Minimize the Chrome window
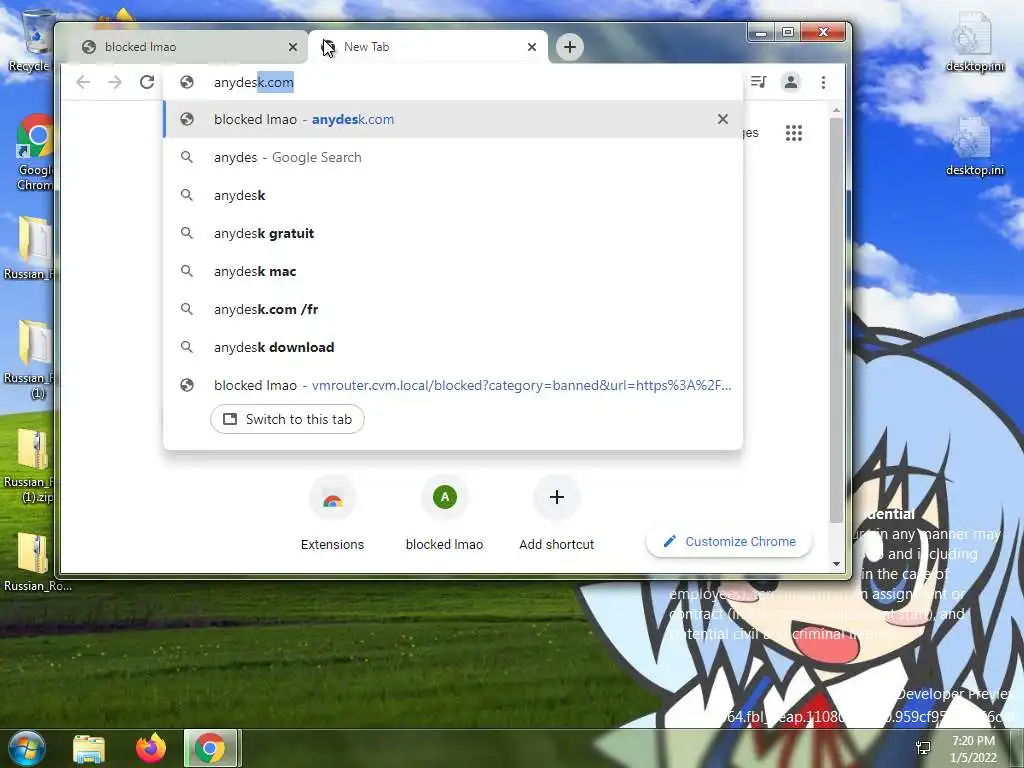 (x=761, y=32)
